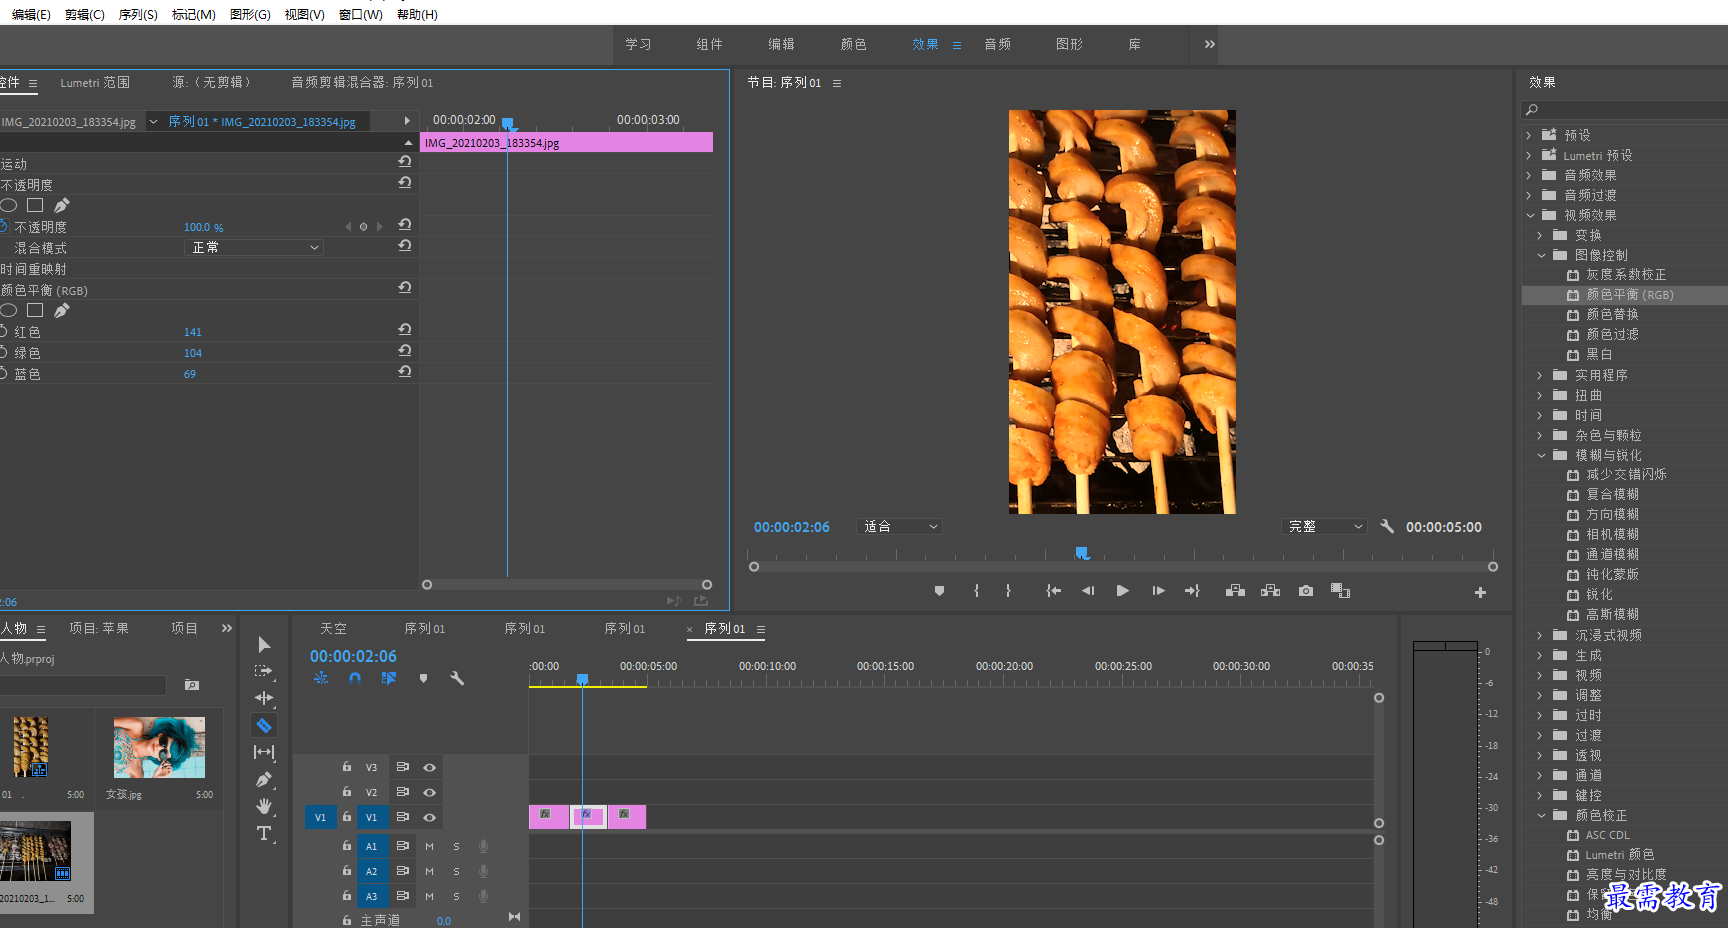The image size is (1728, 928).
Task: Open timeline display settings wrench
Action: click(x=457, y=678)
